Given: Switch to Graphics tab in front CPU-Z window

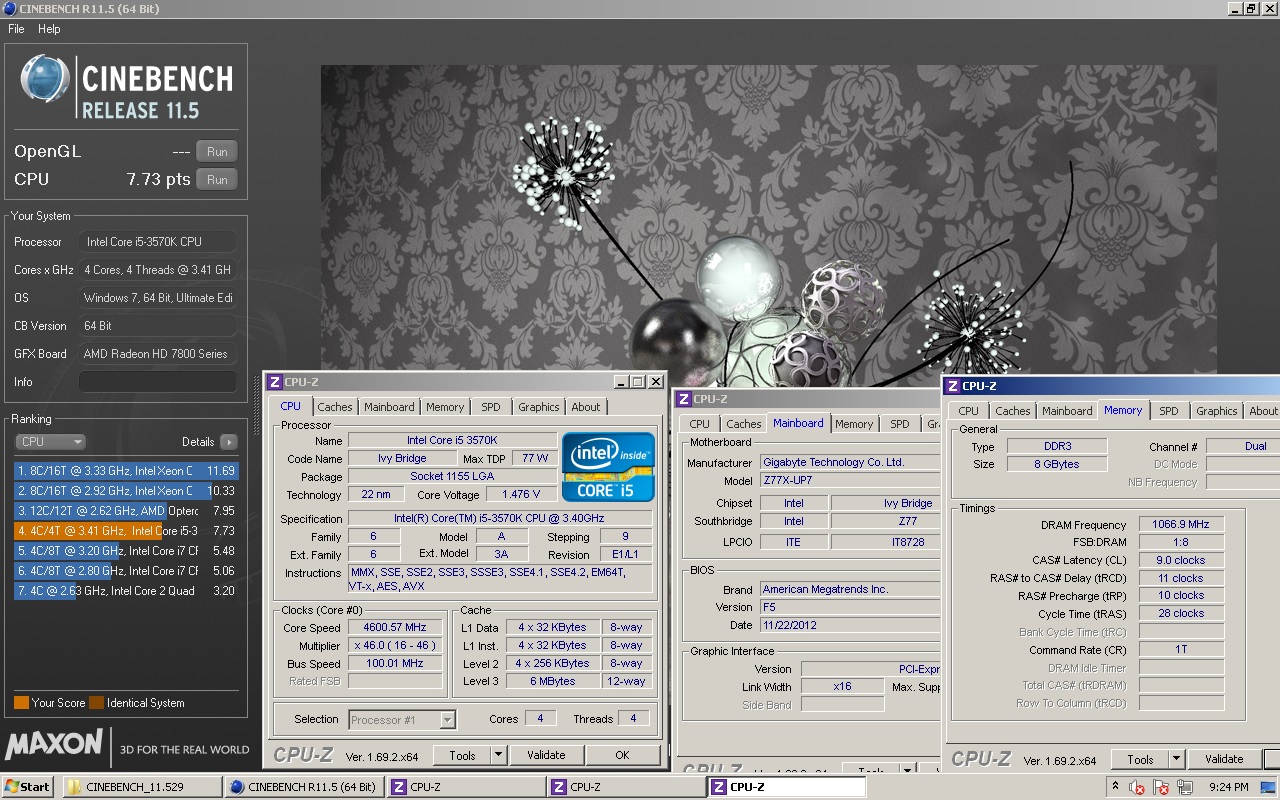Looking at the screenshot, I should coord(538,407).
